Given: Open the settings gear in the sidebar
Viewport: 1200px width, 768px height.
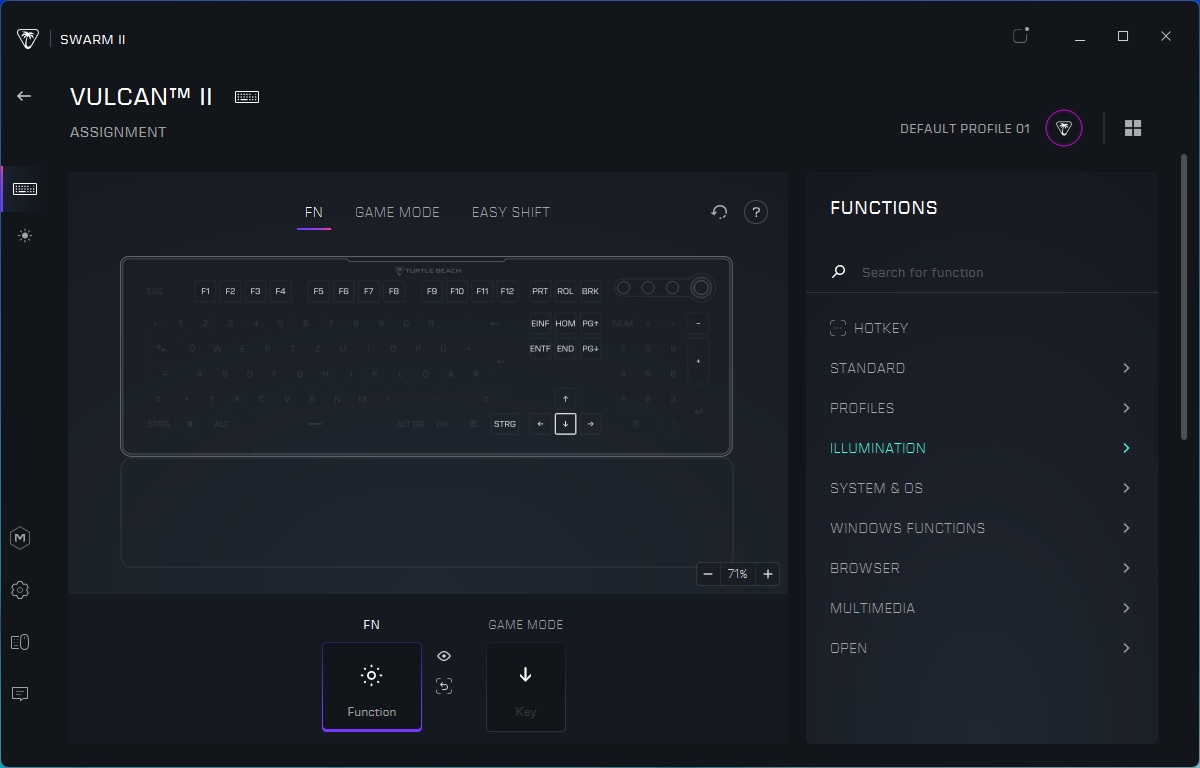Looking at the screenshot, I should click(20, 590).
